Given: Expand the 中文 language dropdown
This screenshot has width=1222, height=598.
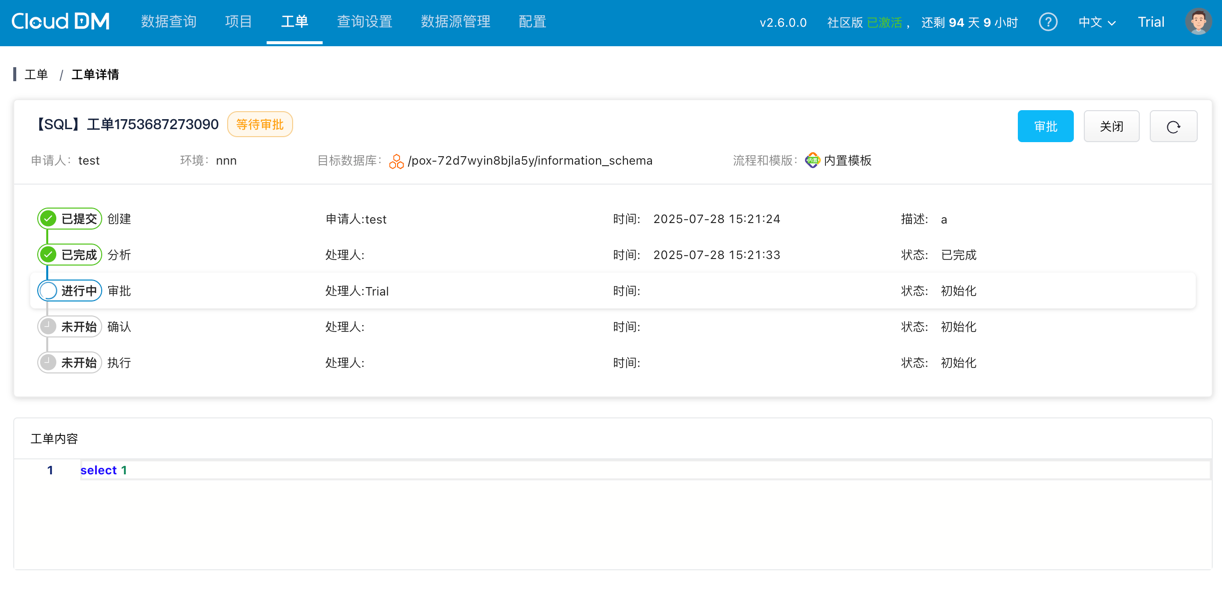Looking at the screenshot, I should pos(1096,22).
